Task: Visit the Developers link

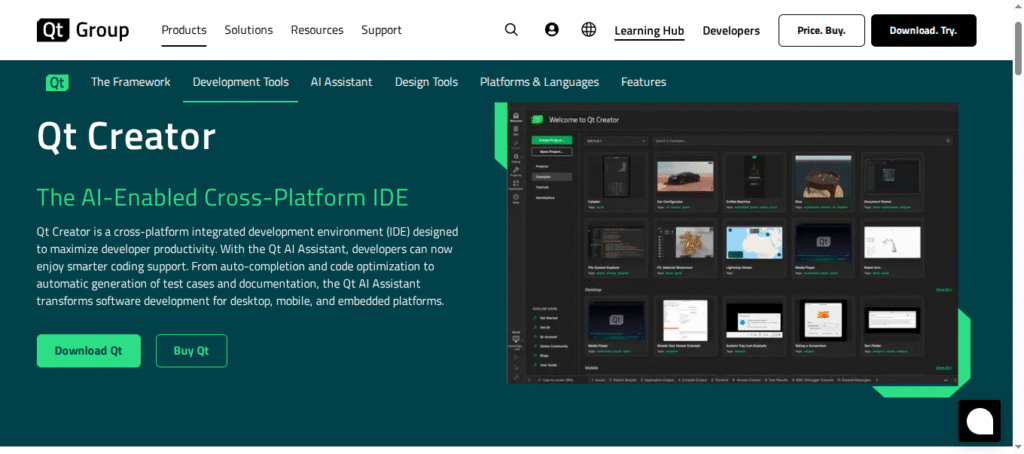Action: click(x=731, y=31)
